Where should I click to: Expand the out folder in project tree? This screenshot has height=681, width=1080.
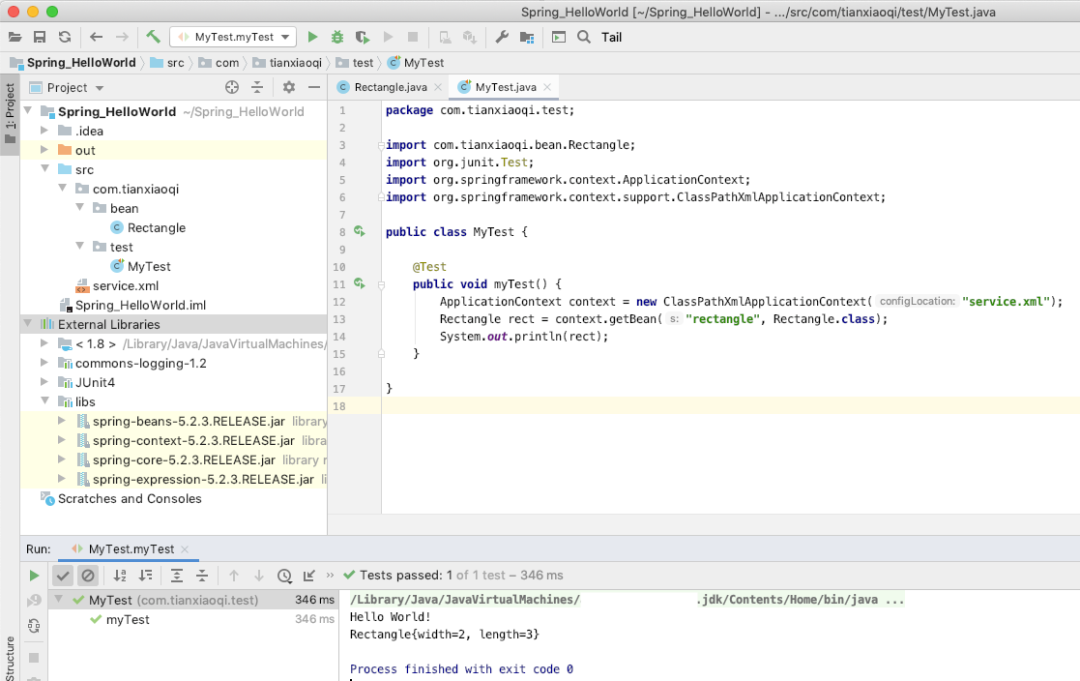click(x=45, y=150)
